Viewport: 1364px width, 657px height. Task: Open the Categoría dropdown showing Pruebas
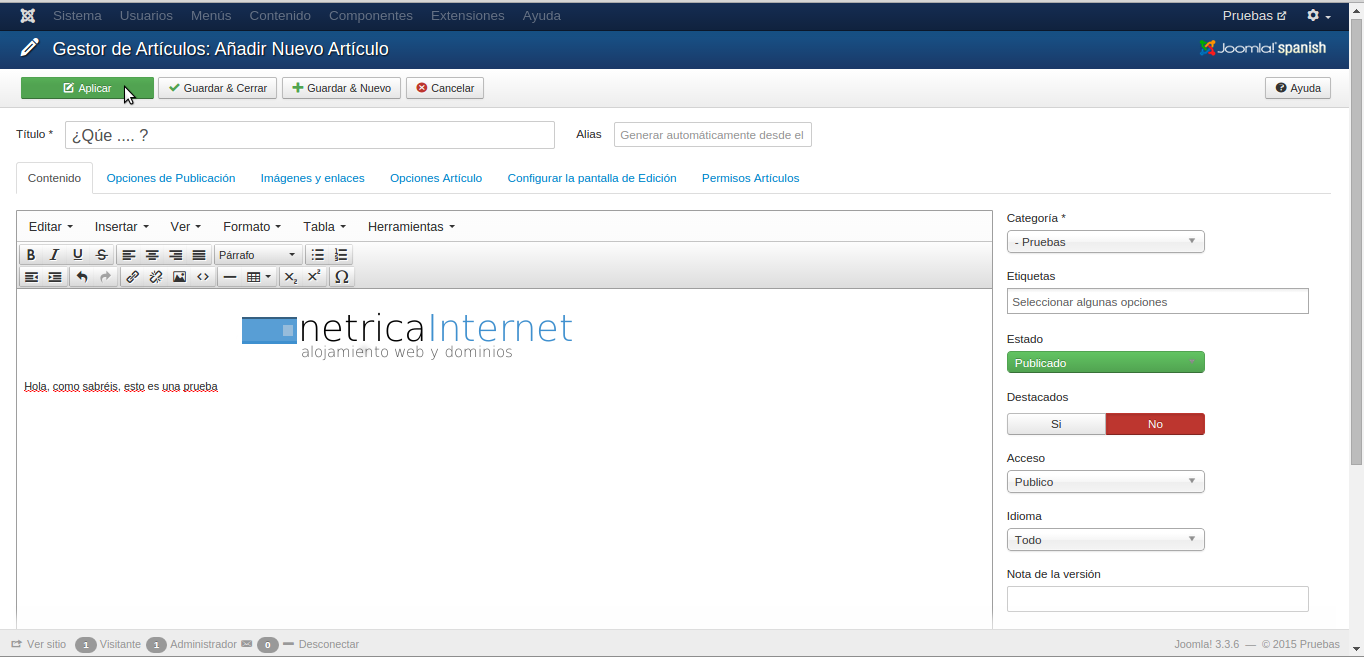[x=1105, y=242]
